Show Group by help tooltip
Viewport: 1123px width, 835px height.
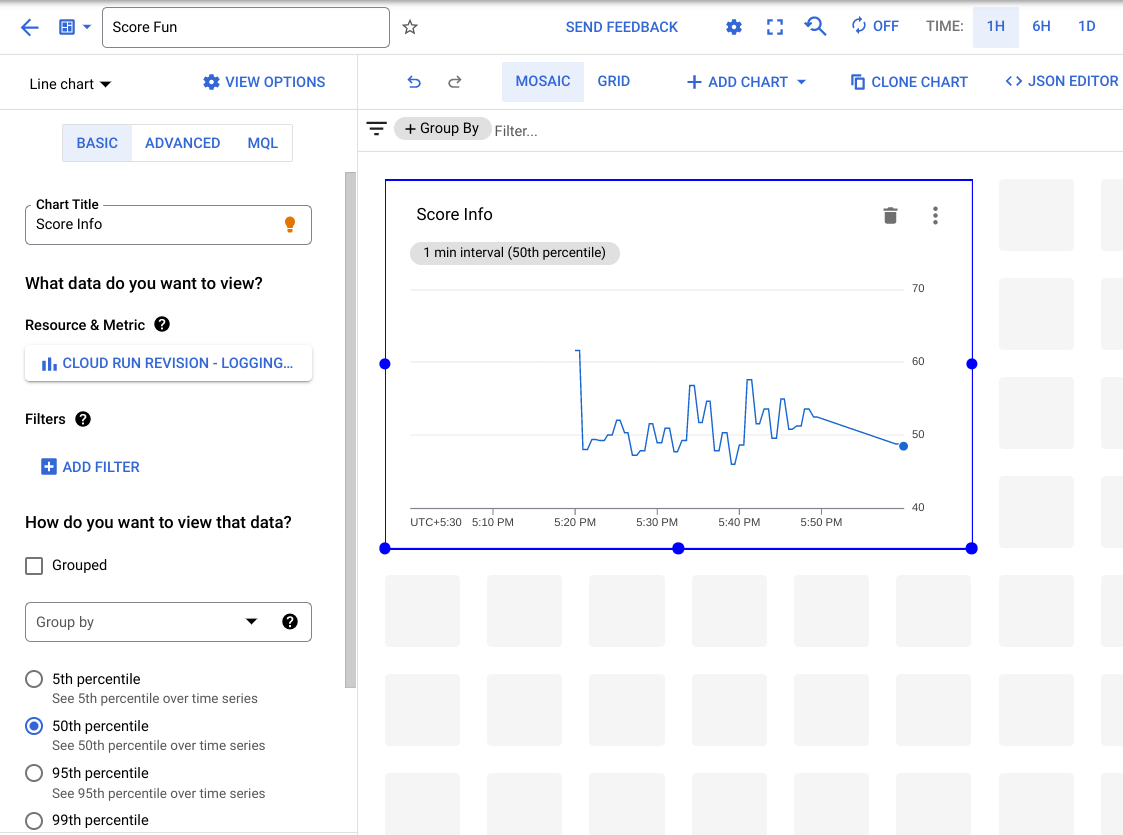pos(289,622)
